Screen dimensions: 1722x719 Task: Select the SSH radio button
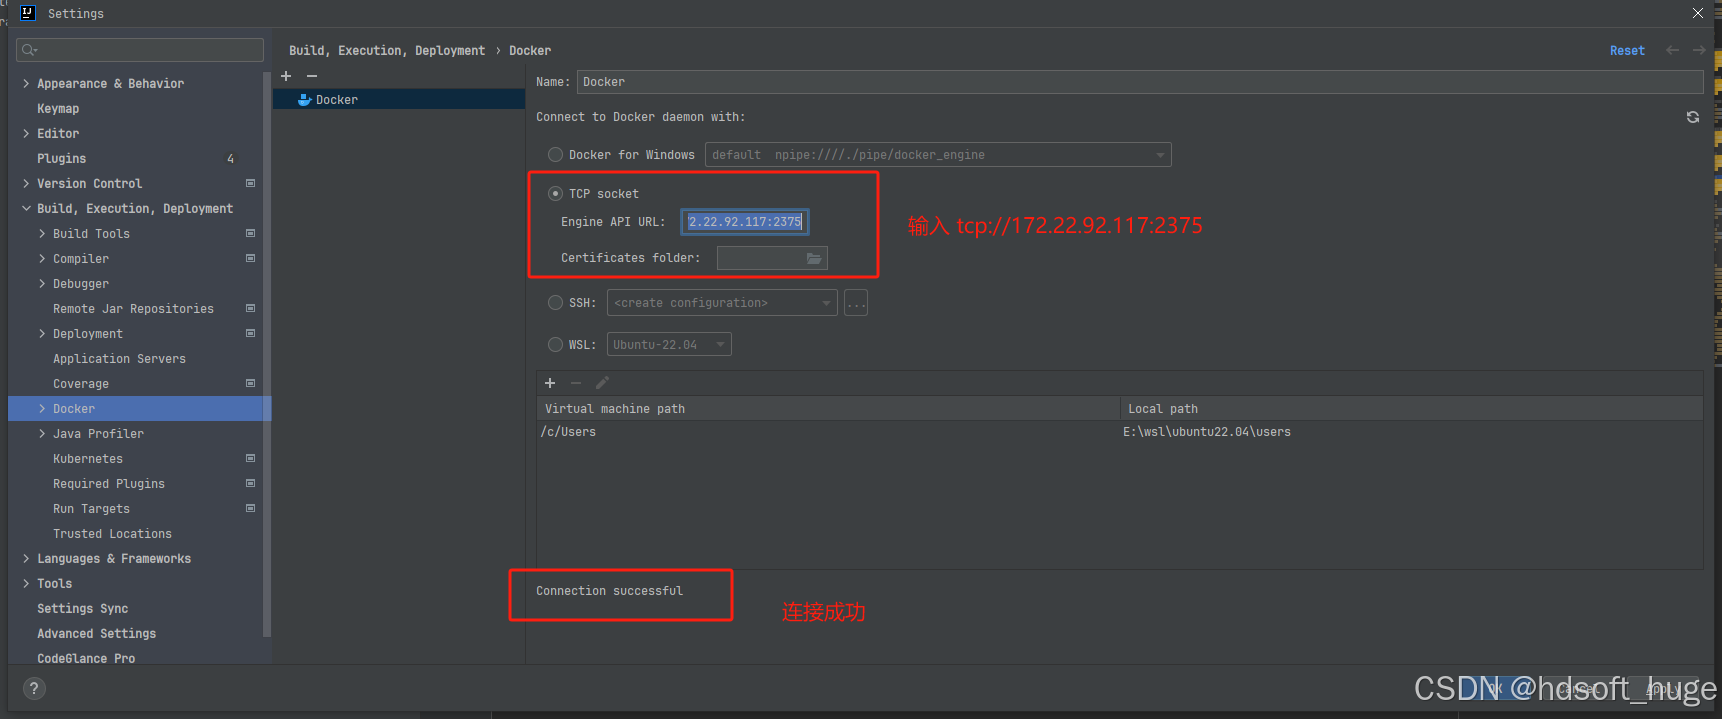[555, 303]
